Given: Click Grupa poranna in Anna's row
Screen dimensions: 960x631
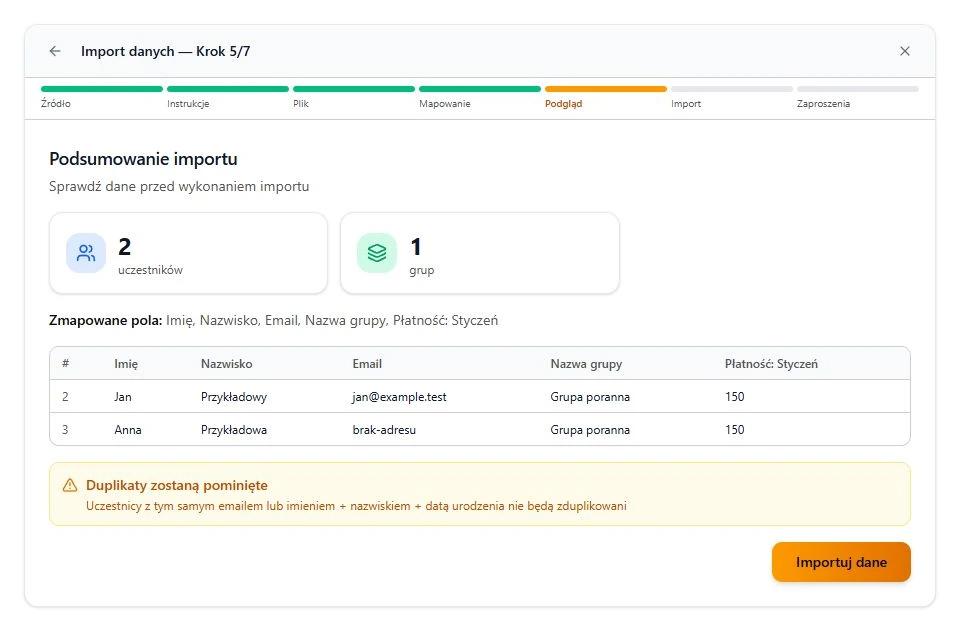Looking at the screenshot, I should pos(590,430).
